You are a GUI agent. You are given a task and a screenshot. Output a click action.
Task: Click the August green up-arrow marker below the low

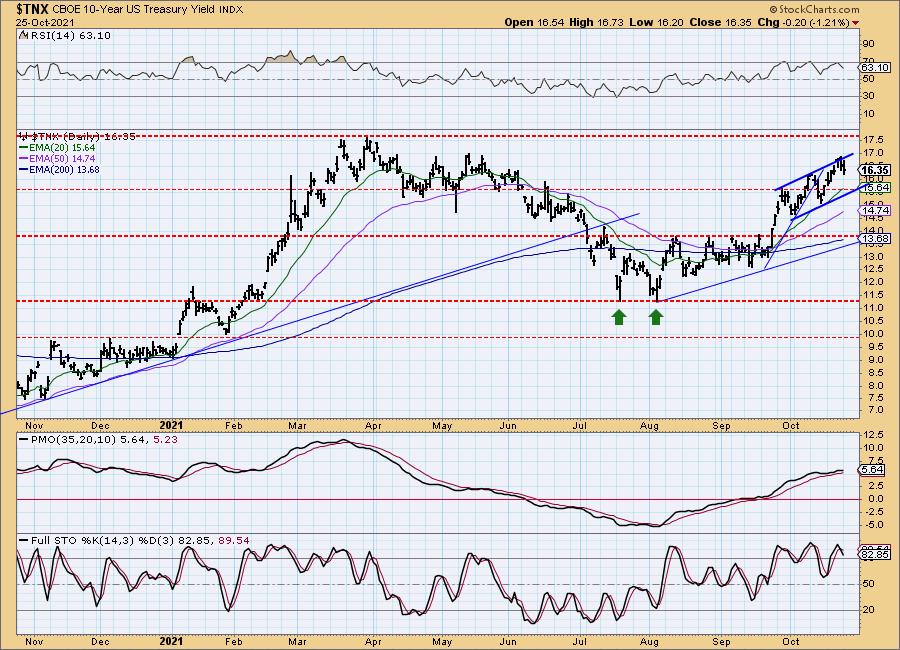tap(656, 318)
